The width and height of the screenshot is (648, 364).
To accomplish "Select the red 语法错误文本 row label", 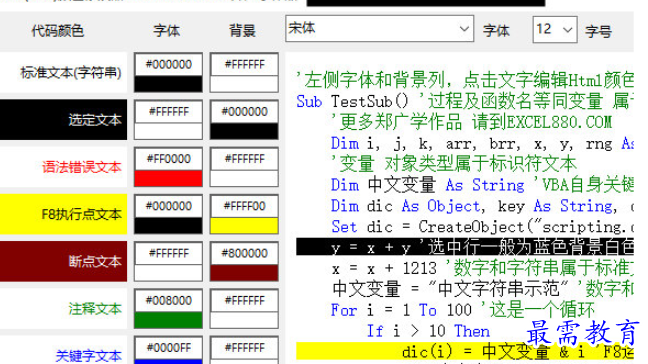I will click(63, 167).
